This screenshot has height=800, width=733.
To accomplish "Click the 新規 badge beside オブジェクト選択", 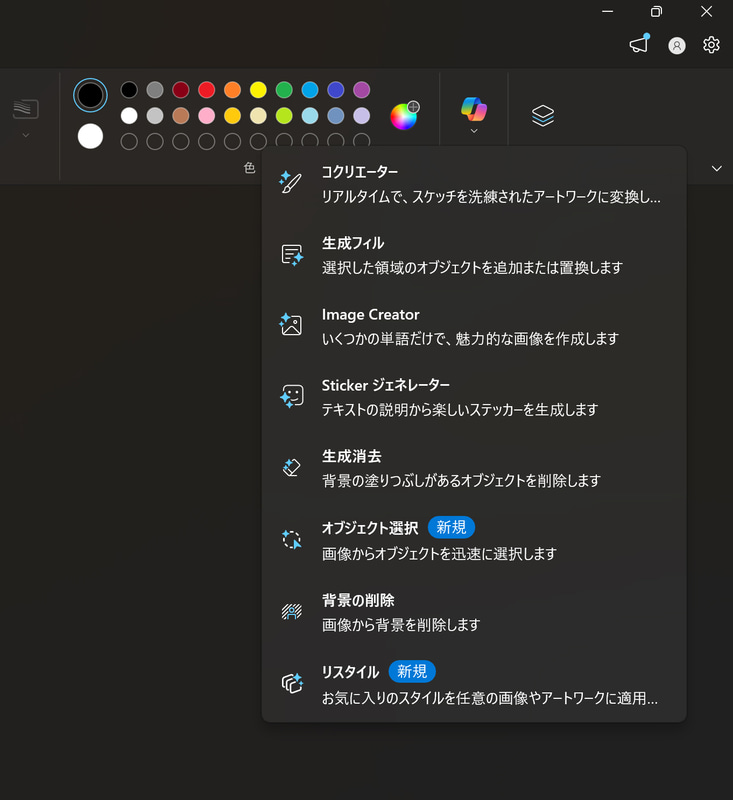I will 451,527.
